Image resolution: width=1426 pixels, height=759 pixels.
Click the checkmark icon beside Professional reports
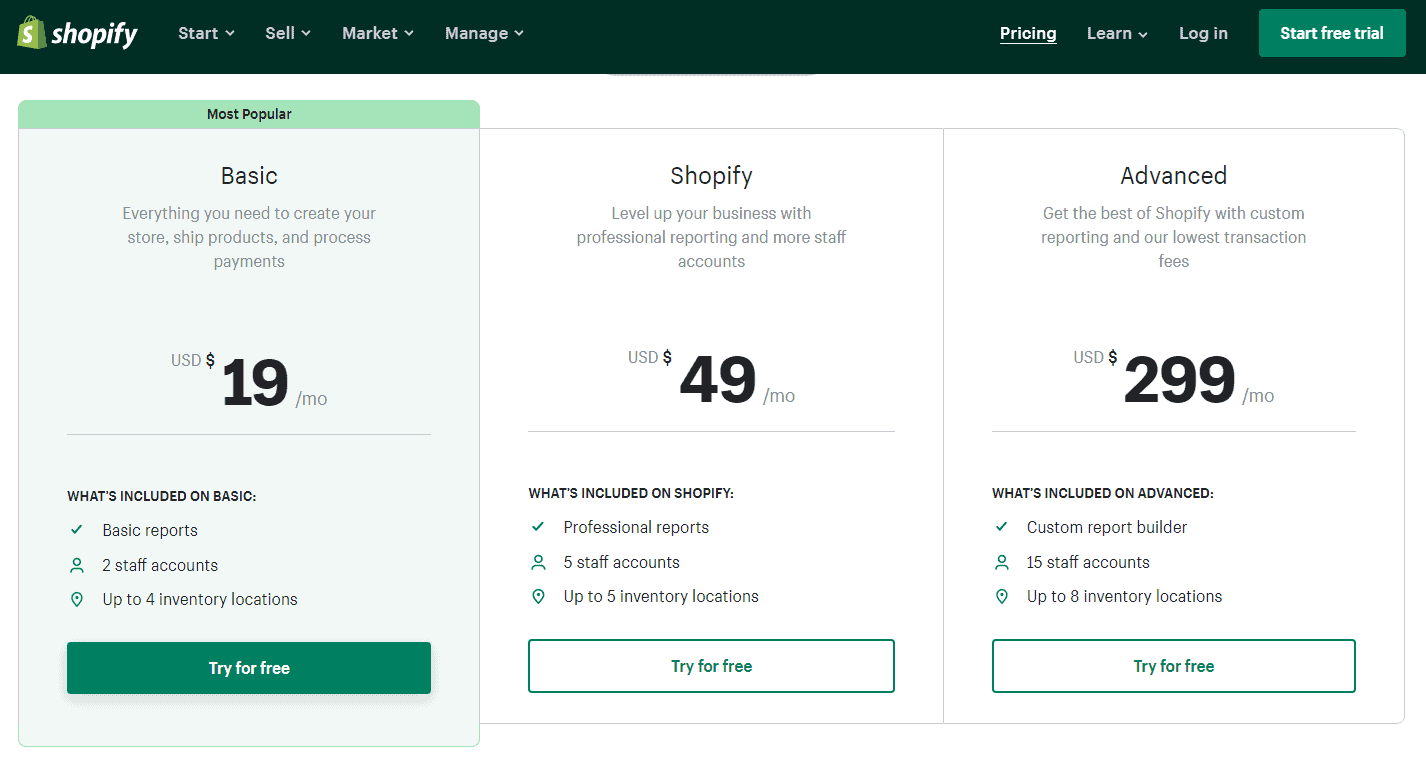tap(538, 527)
